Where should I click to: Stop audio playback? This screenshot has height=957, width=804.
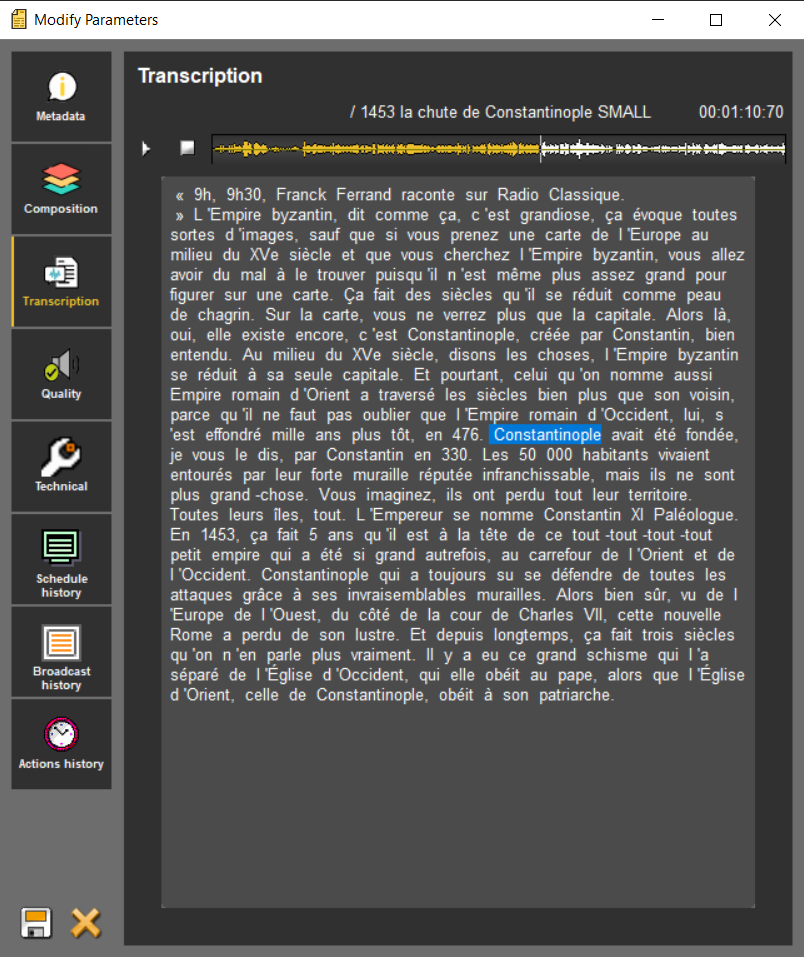tap(186, 148)
